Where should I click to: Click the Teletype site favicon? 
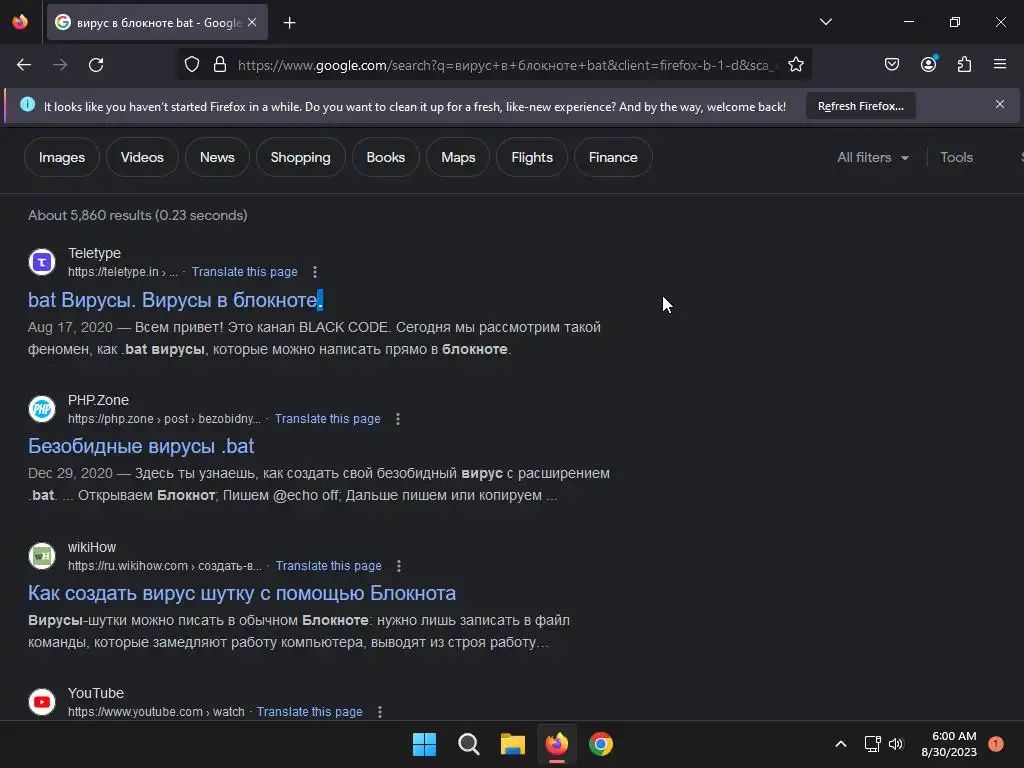click(42, 262)
